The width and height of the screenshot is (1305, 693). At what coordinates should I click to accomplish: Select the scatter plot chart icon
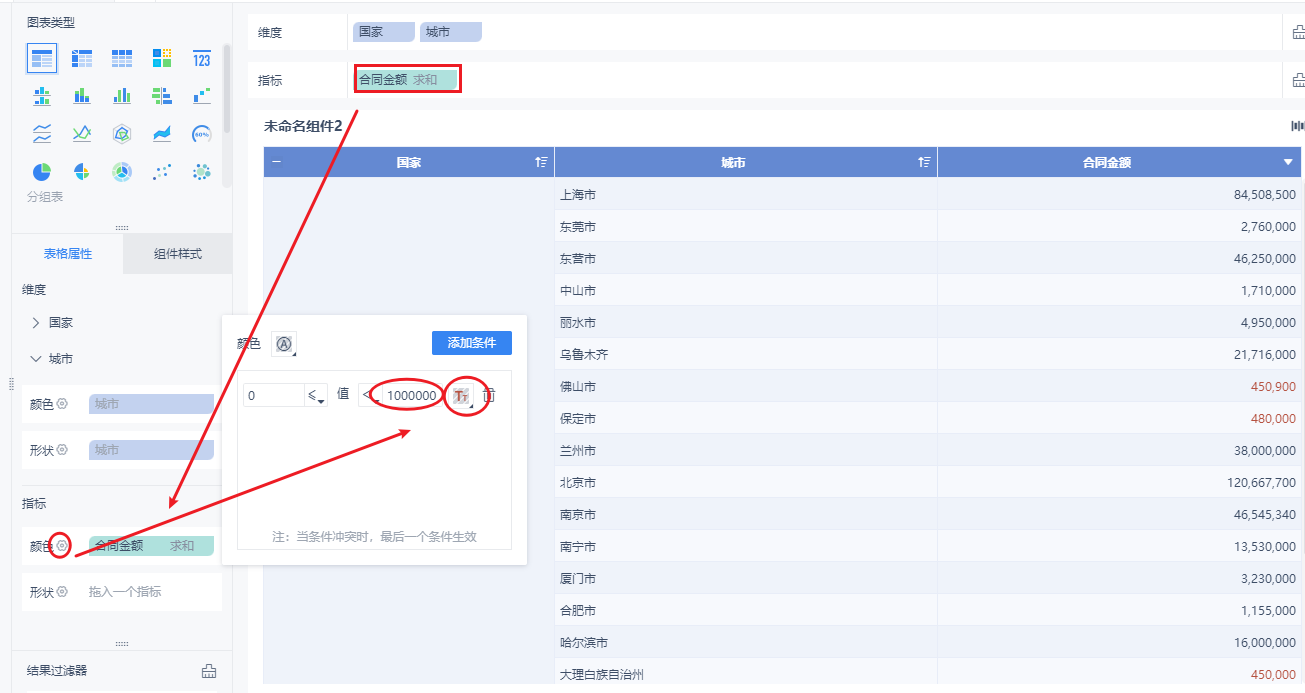point(162,172)
